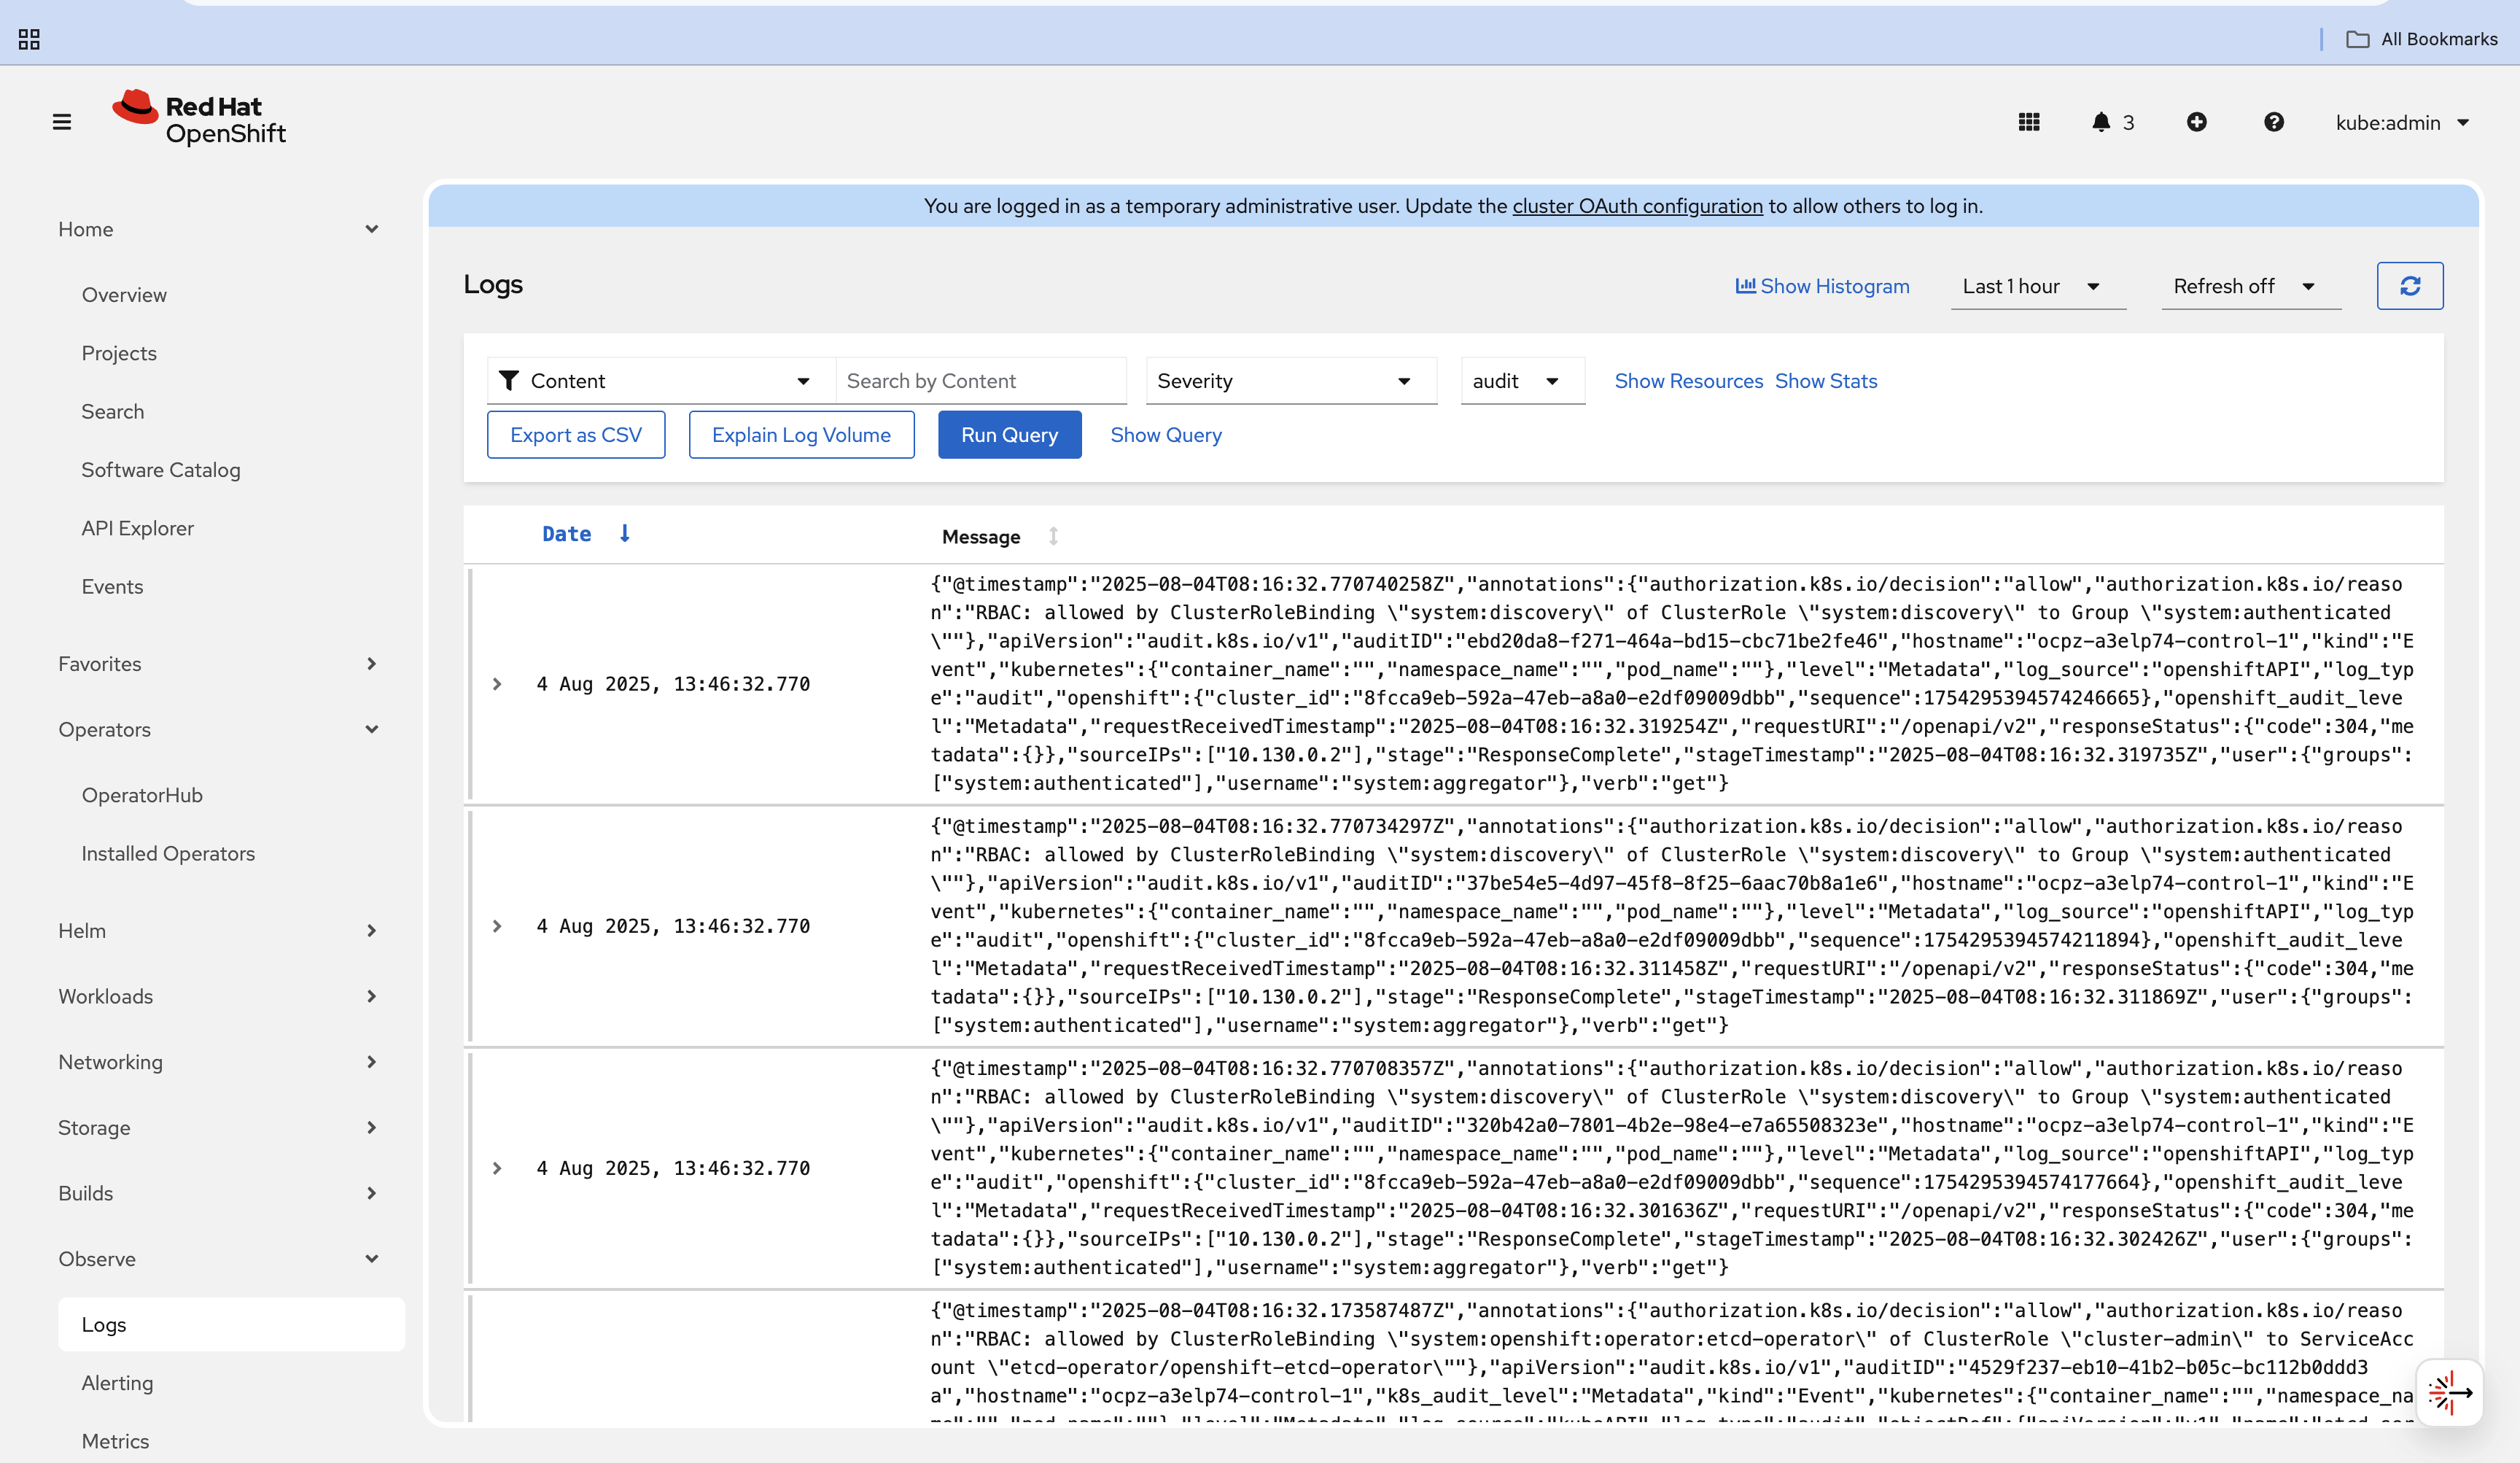Open notifications bell icon

[x=2101, y=122]
